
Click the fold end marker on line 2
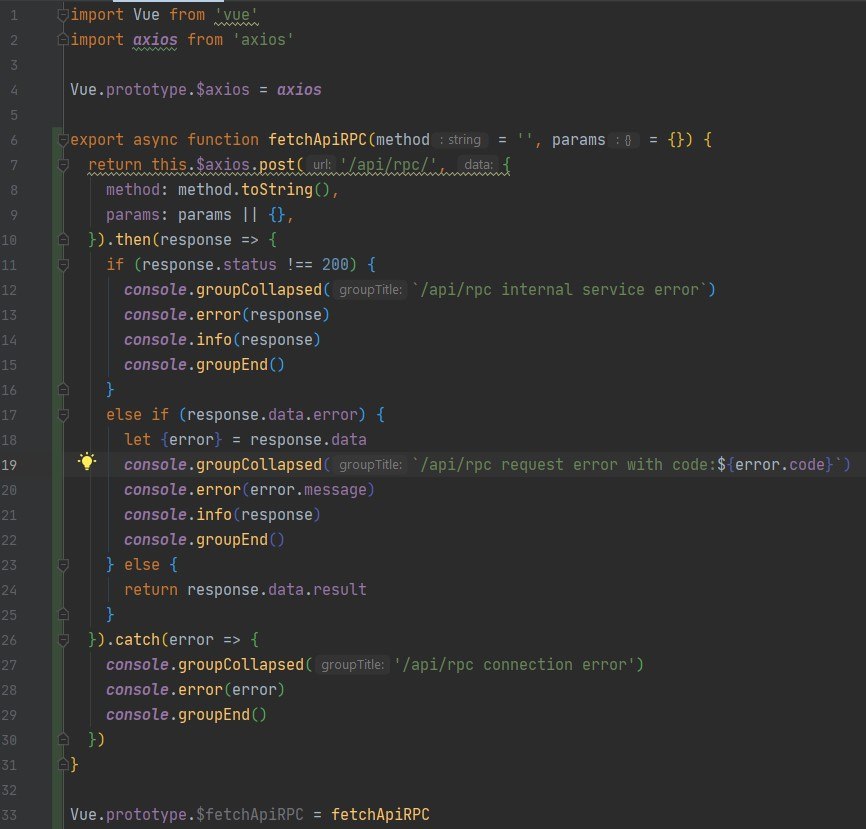pyautogui.click(x=64, y=40)
